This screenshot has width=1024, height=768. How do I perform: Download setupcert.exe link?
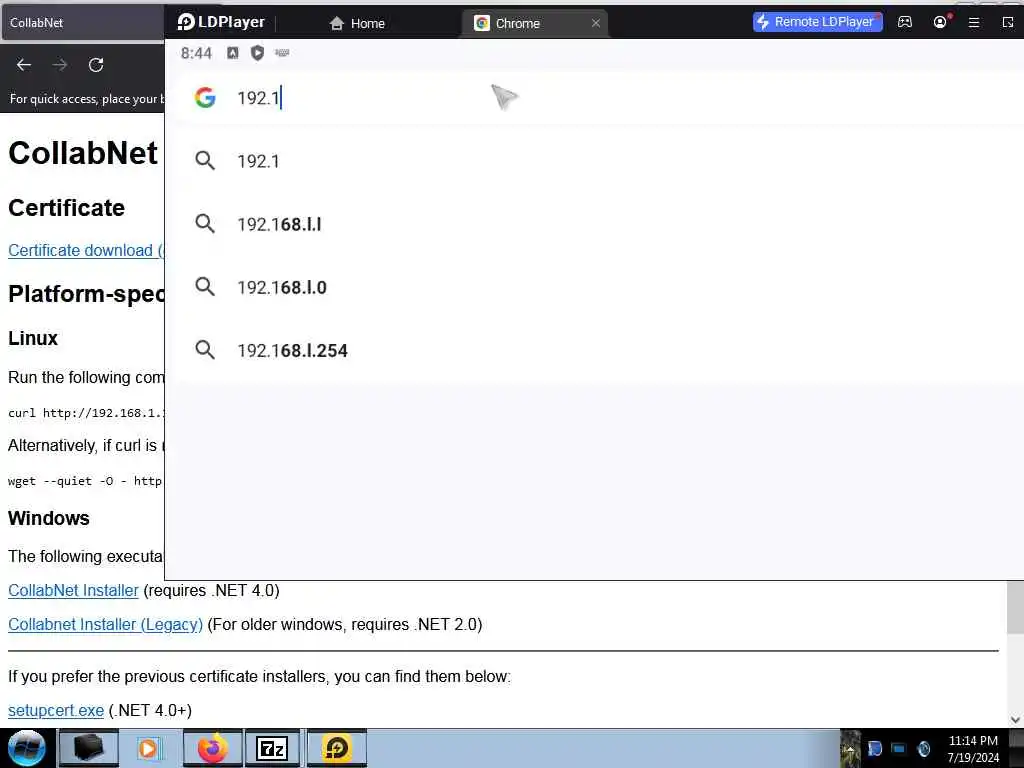pos(56,711)
